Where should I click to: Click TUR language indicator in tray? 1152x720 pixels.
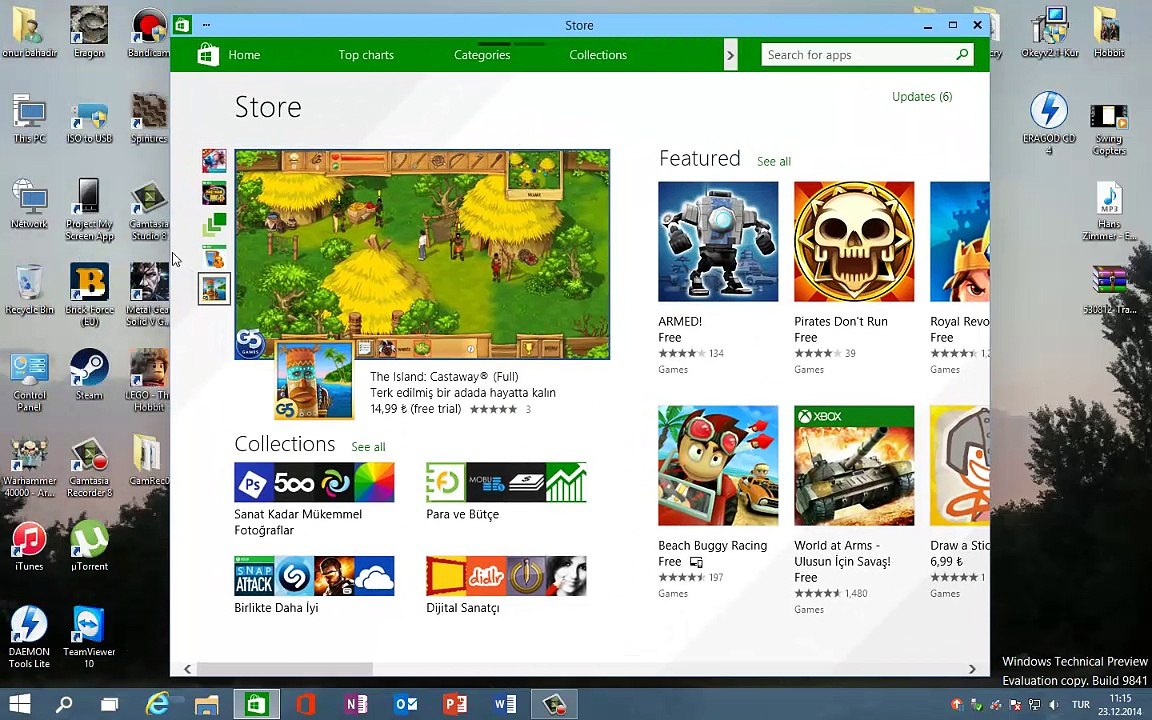coord(1081,705)
